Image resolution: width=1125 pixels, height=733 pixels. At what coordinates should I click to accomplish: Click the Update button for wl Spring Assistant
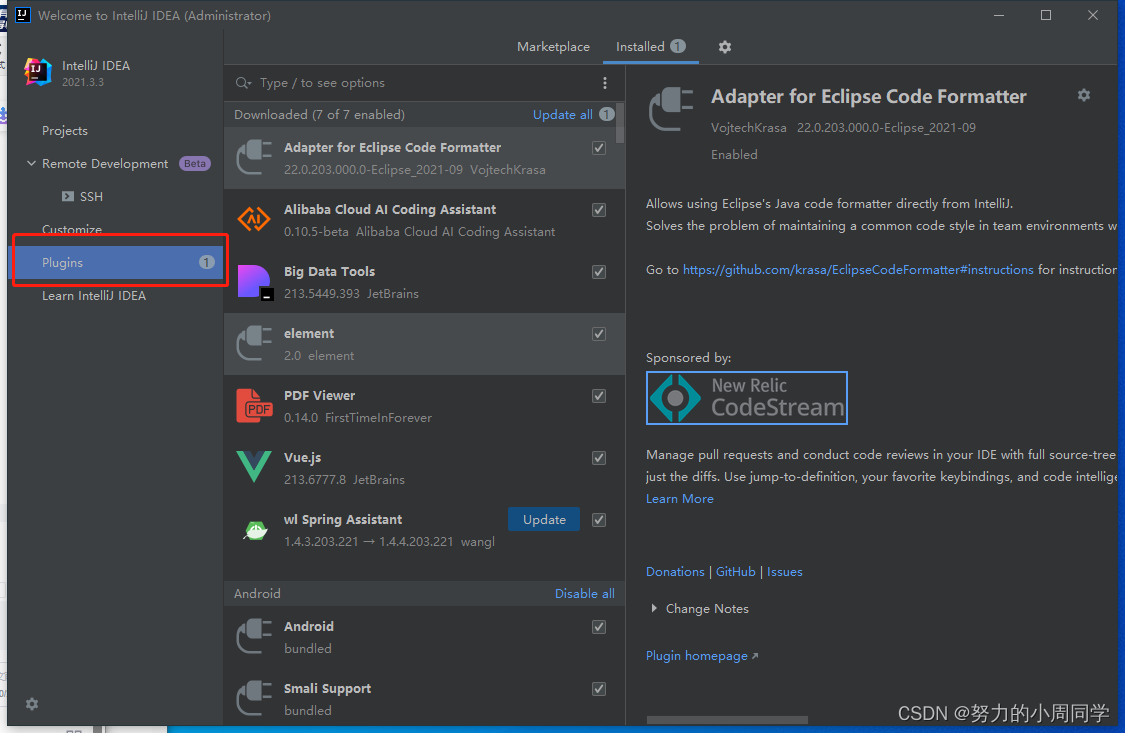(x=544, y=519)
